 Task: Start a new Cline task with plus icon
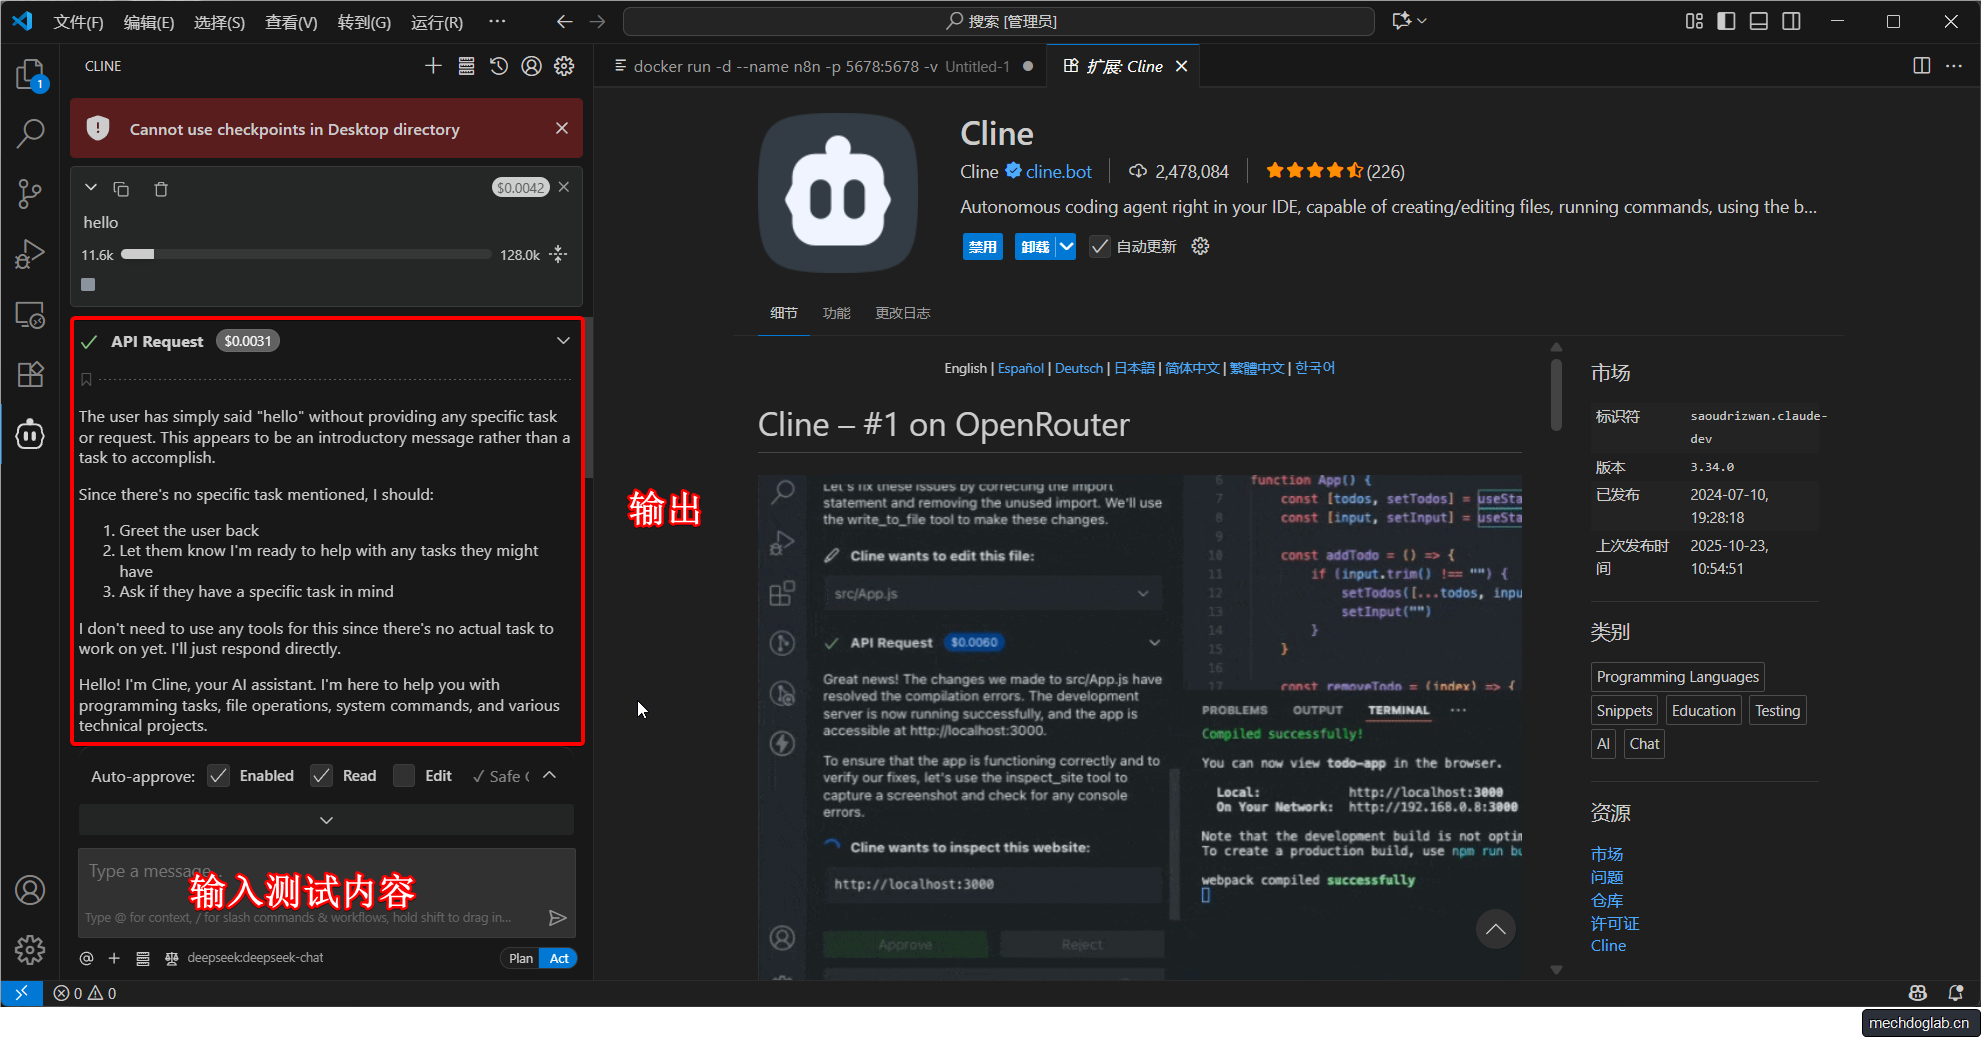point(433,66)
